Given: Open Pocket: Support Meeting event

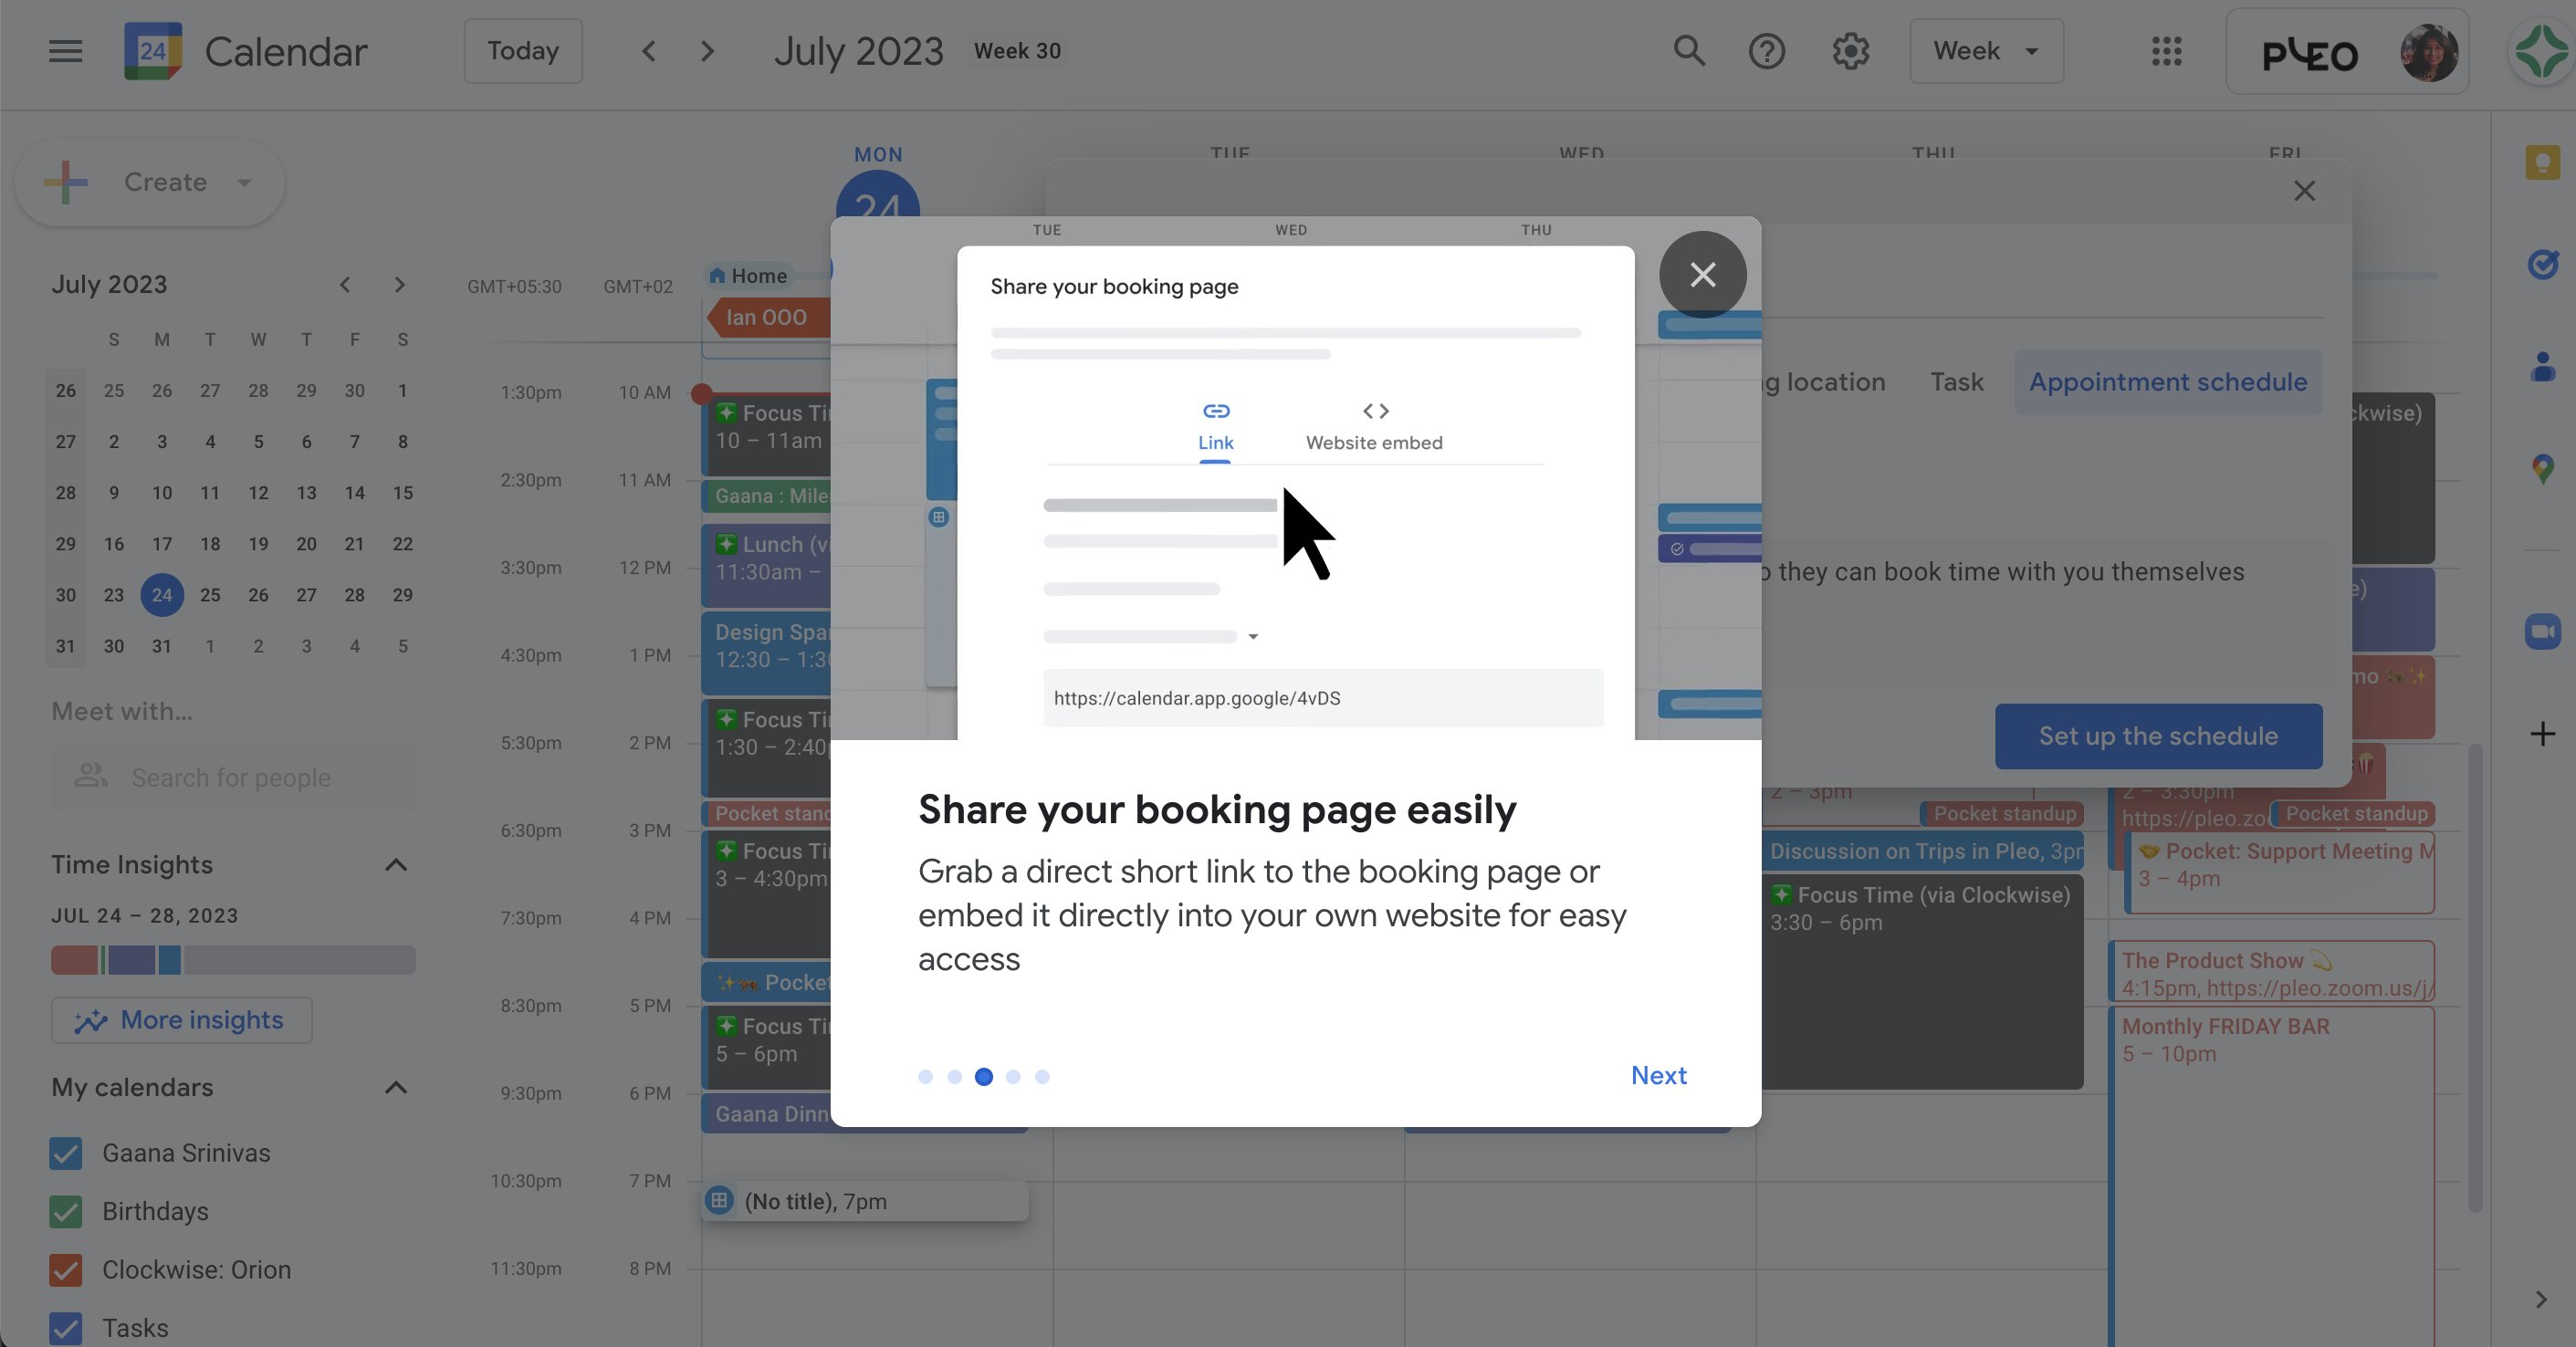Looking at the screenshot, I should pos(2280,873).
